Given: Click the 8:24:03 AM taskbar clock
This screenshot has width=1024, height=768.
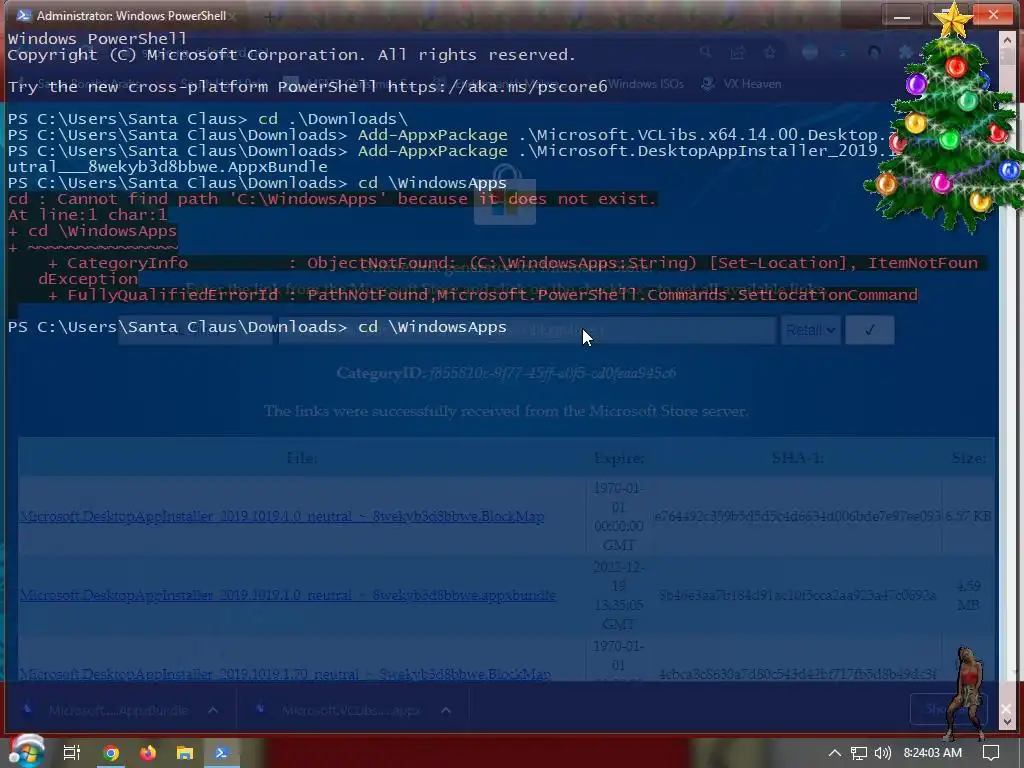Looking at the screenshot, I should click(933, 753).
